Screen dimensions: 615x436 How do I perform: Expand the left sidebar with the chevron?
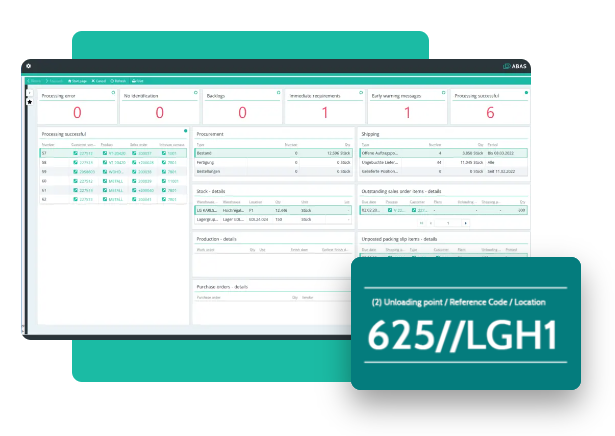pos(29,93)
